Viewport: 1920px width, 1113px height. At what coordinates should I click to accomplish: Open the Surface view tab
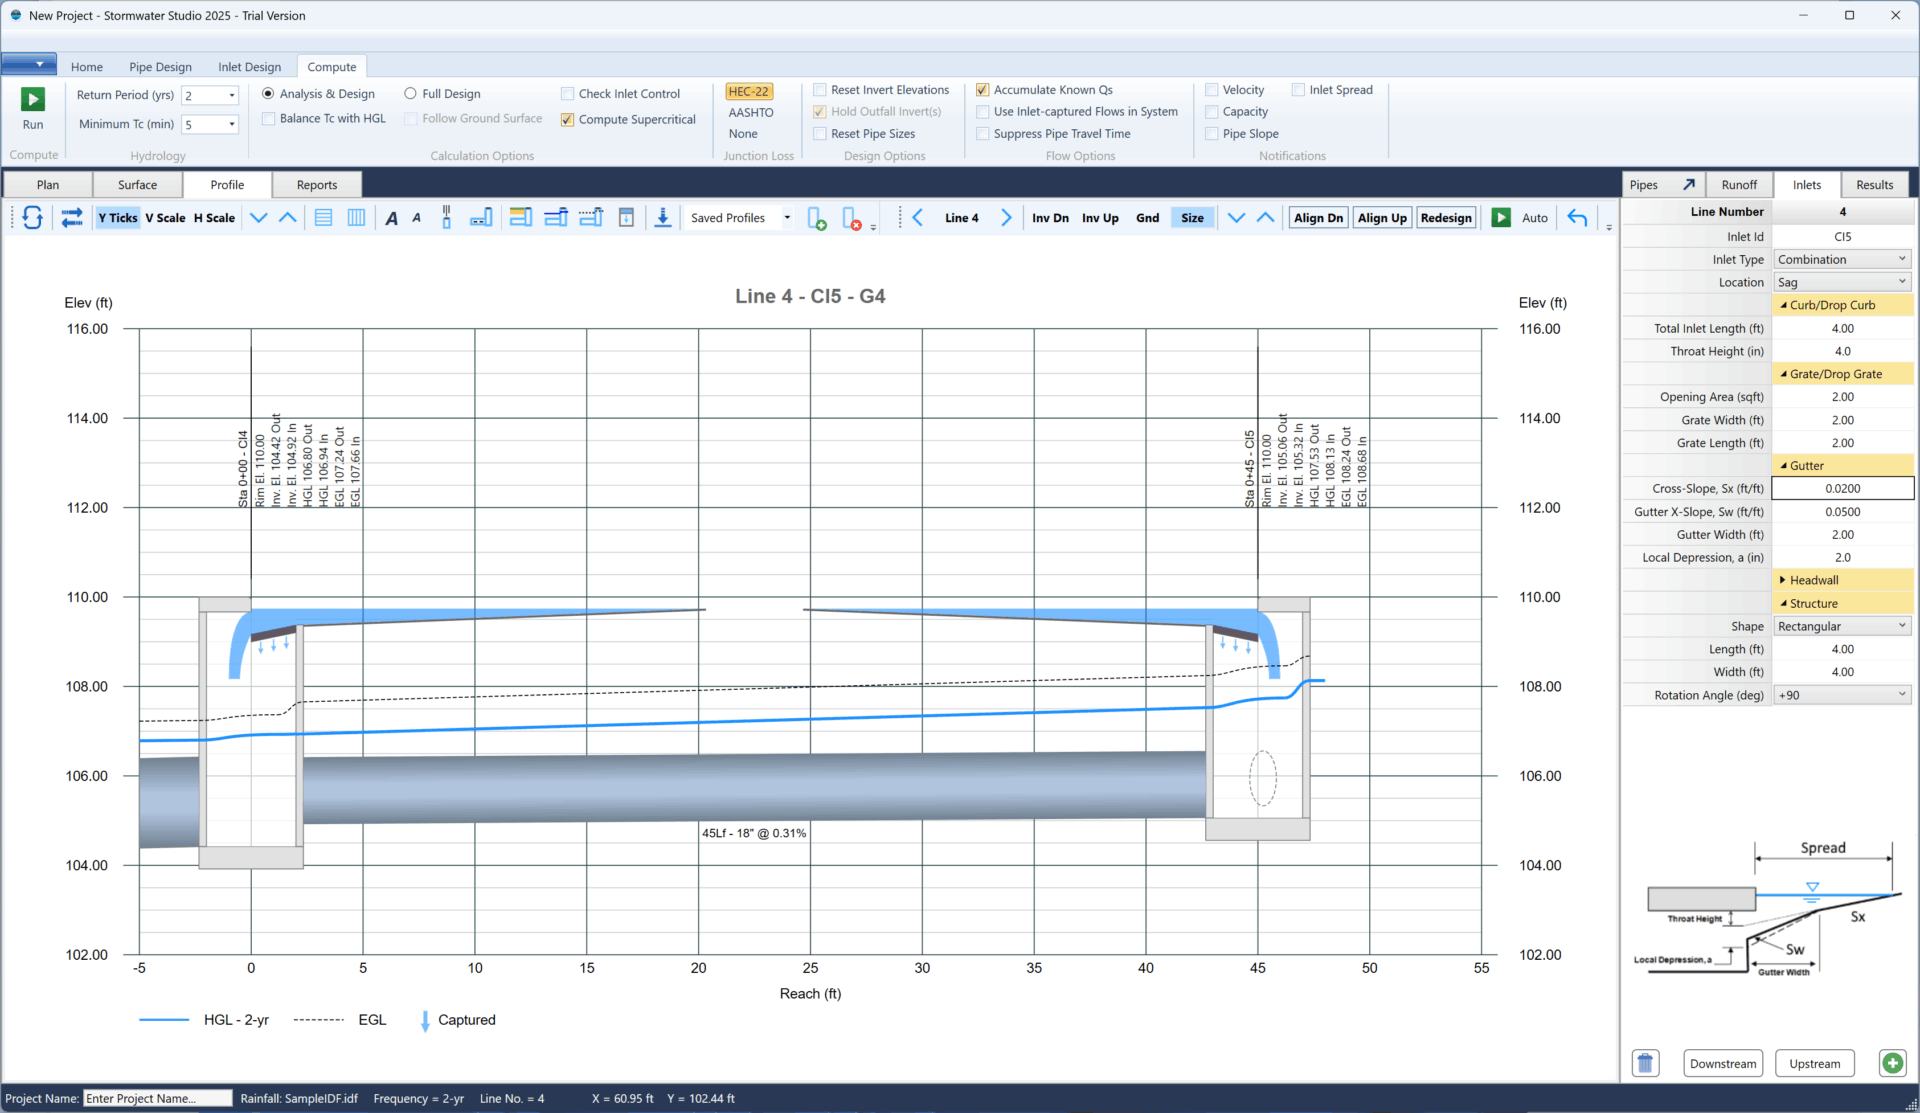pos(138,185)
